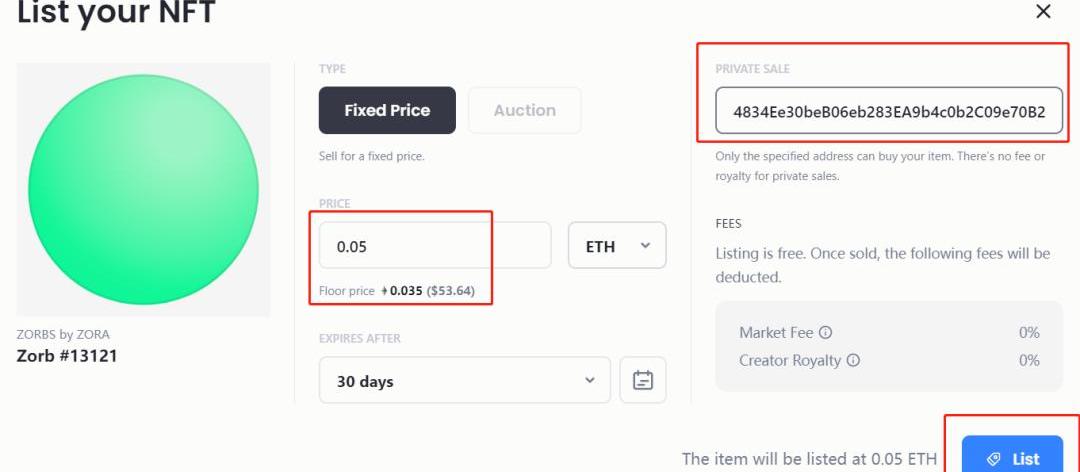Image resolution: width=1080 pixels, height=472 pixels.
Task: Expand the 30 days expiration dropdown
Action: click(x=464, y=381)
